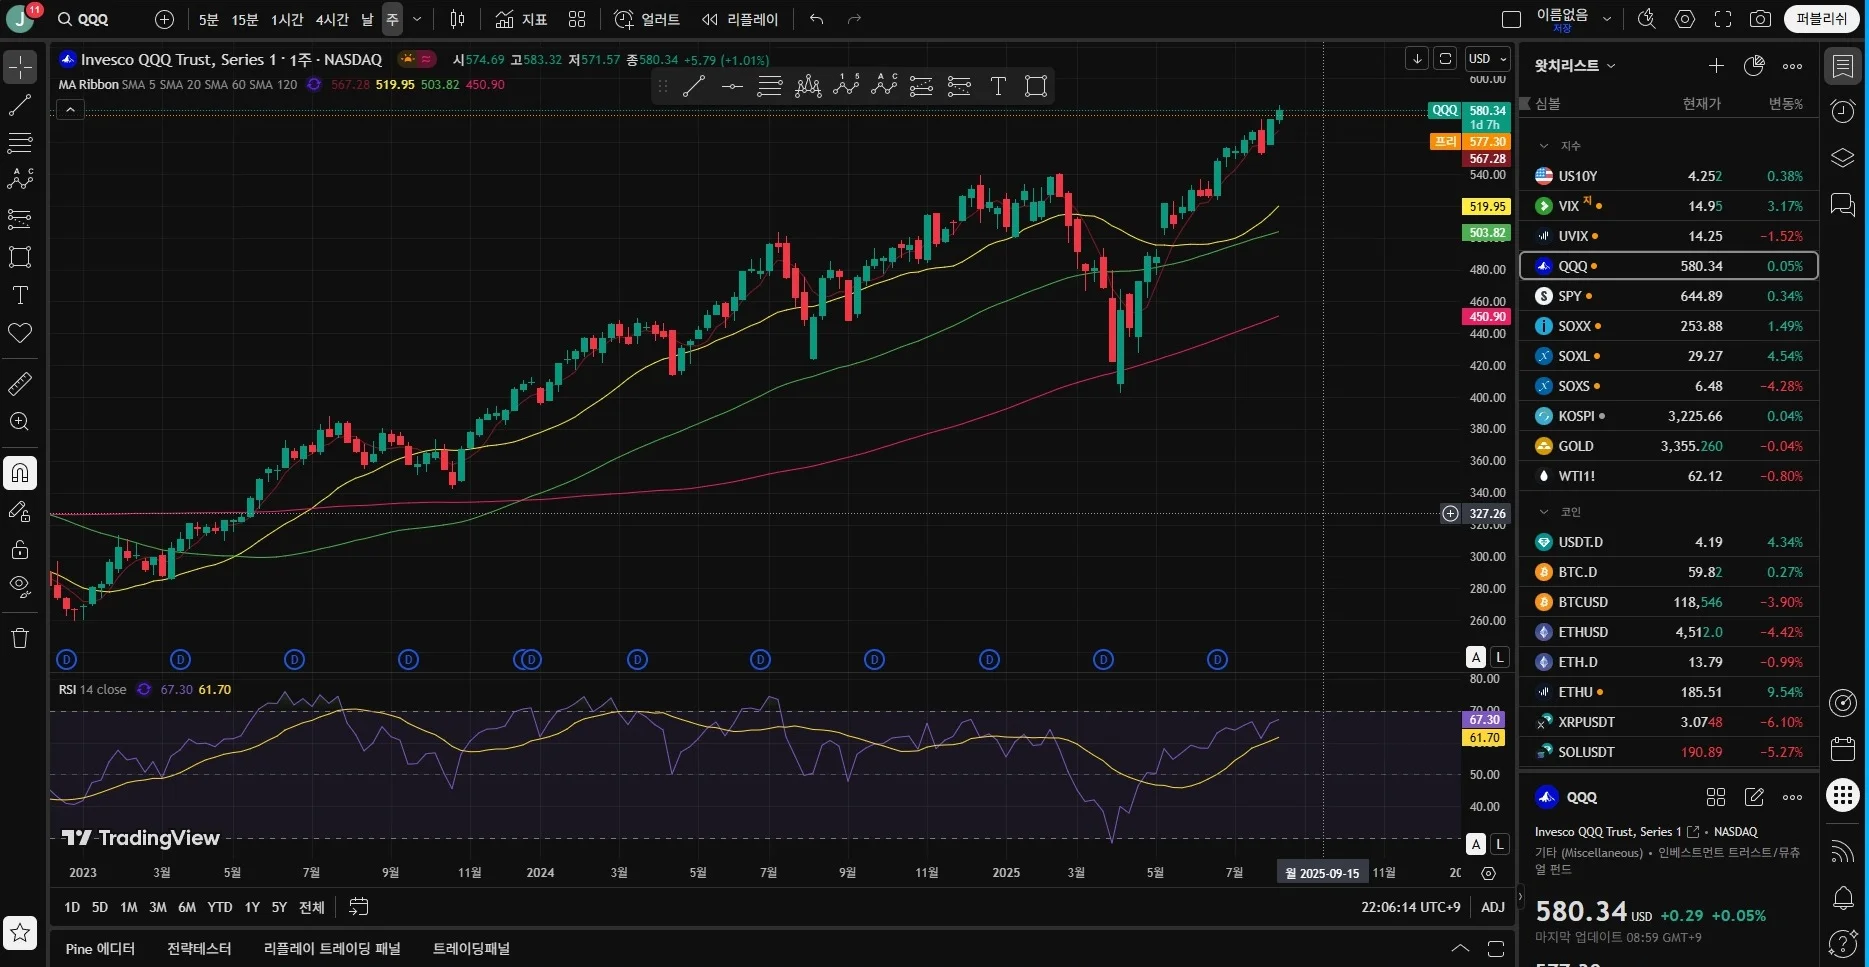Open the USD currency dropdown
1869x967 pixels.
(1488, 59)
